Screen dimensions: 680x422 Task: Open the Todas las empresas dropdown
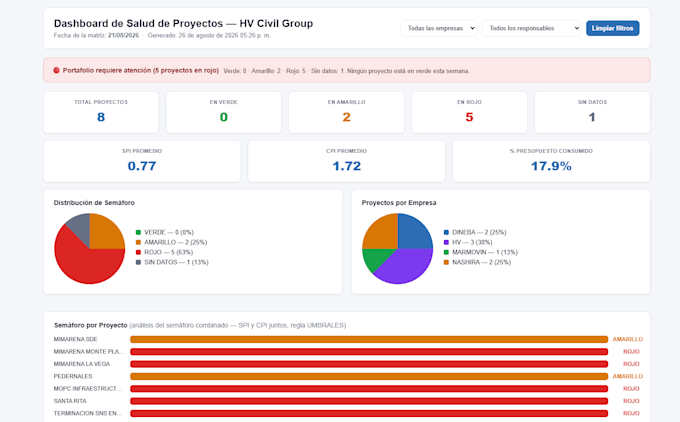[438, 28]
